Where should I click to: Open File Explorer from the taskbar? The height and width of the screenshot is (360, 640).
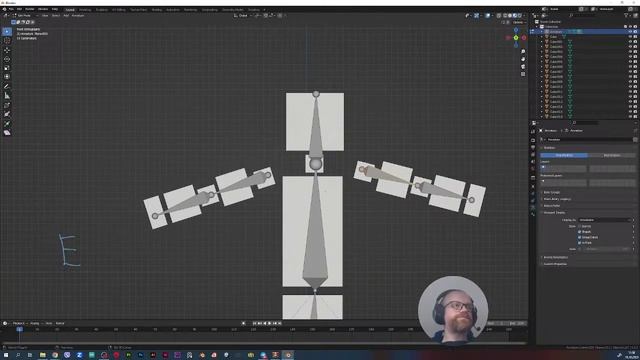(x=42, y=355)
